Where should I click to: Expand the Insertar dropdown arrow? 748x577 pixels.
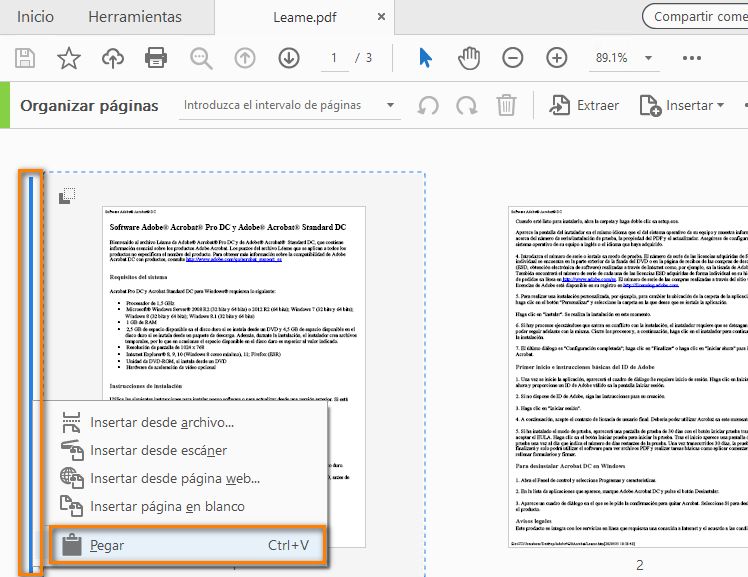click(x=720, y=105)
